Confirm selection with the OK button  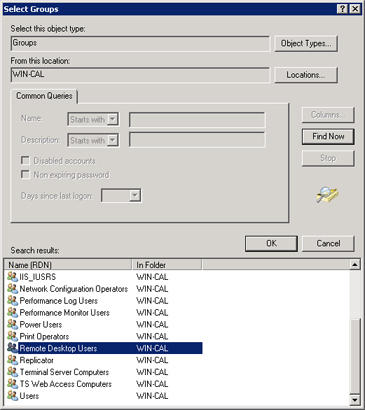271,244
